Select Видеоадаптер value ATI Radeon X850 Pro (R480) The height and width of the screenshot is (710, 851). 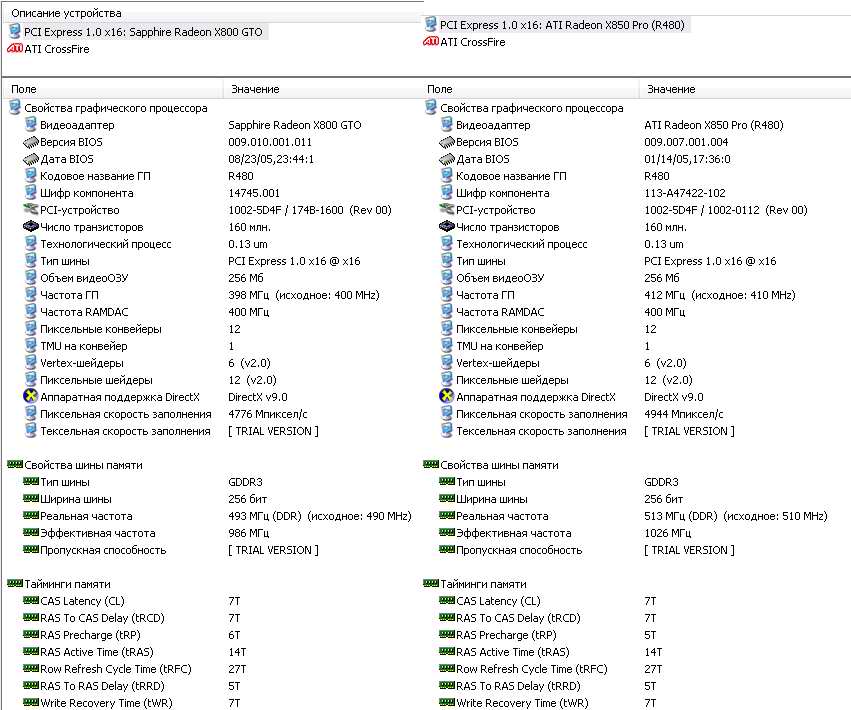[714, 125]
